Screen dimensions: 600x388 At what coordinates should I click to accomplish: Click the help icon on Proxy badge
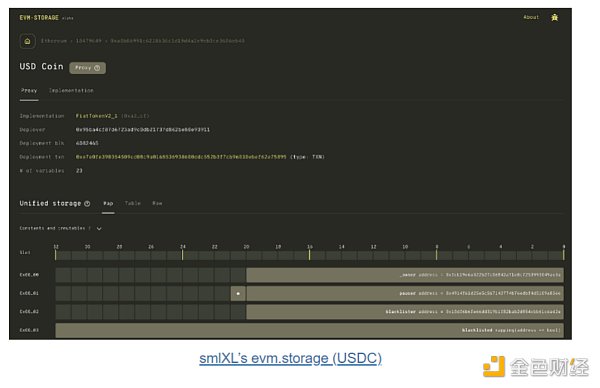pyautogui.click(x=97, y=68)
